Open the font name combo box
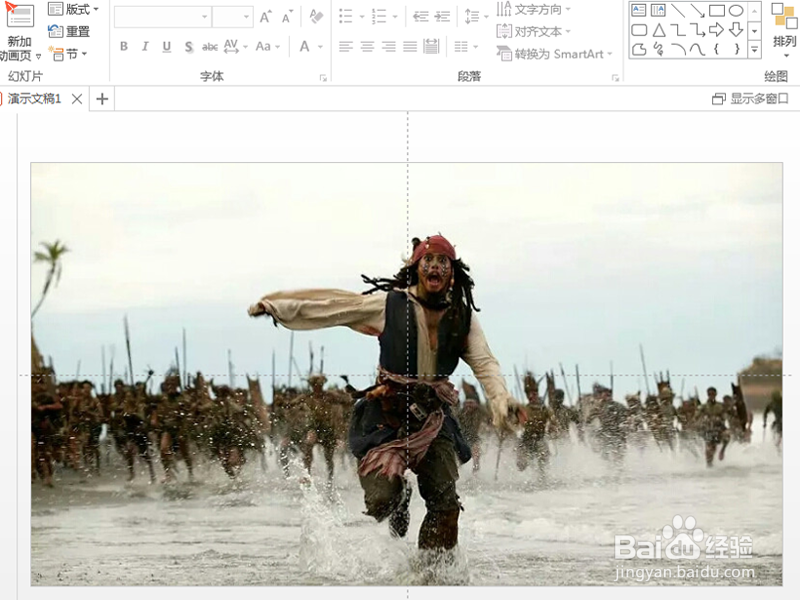 (x=162, y=17)
